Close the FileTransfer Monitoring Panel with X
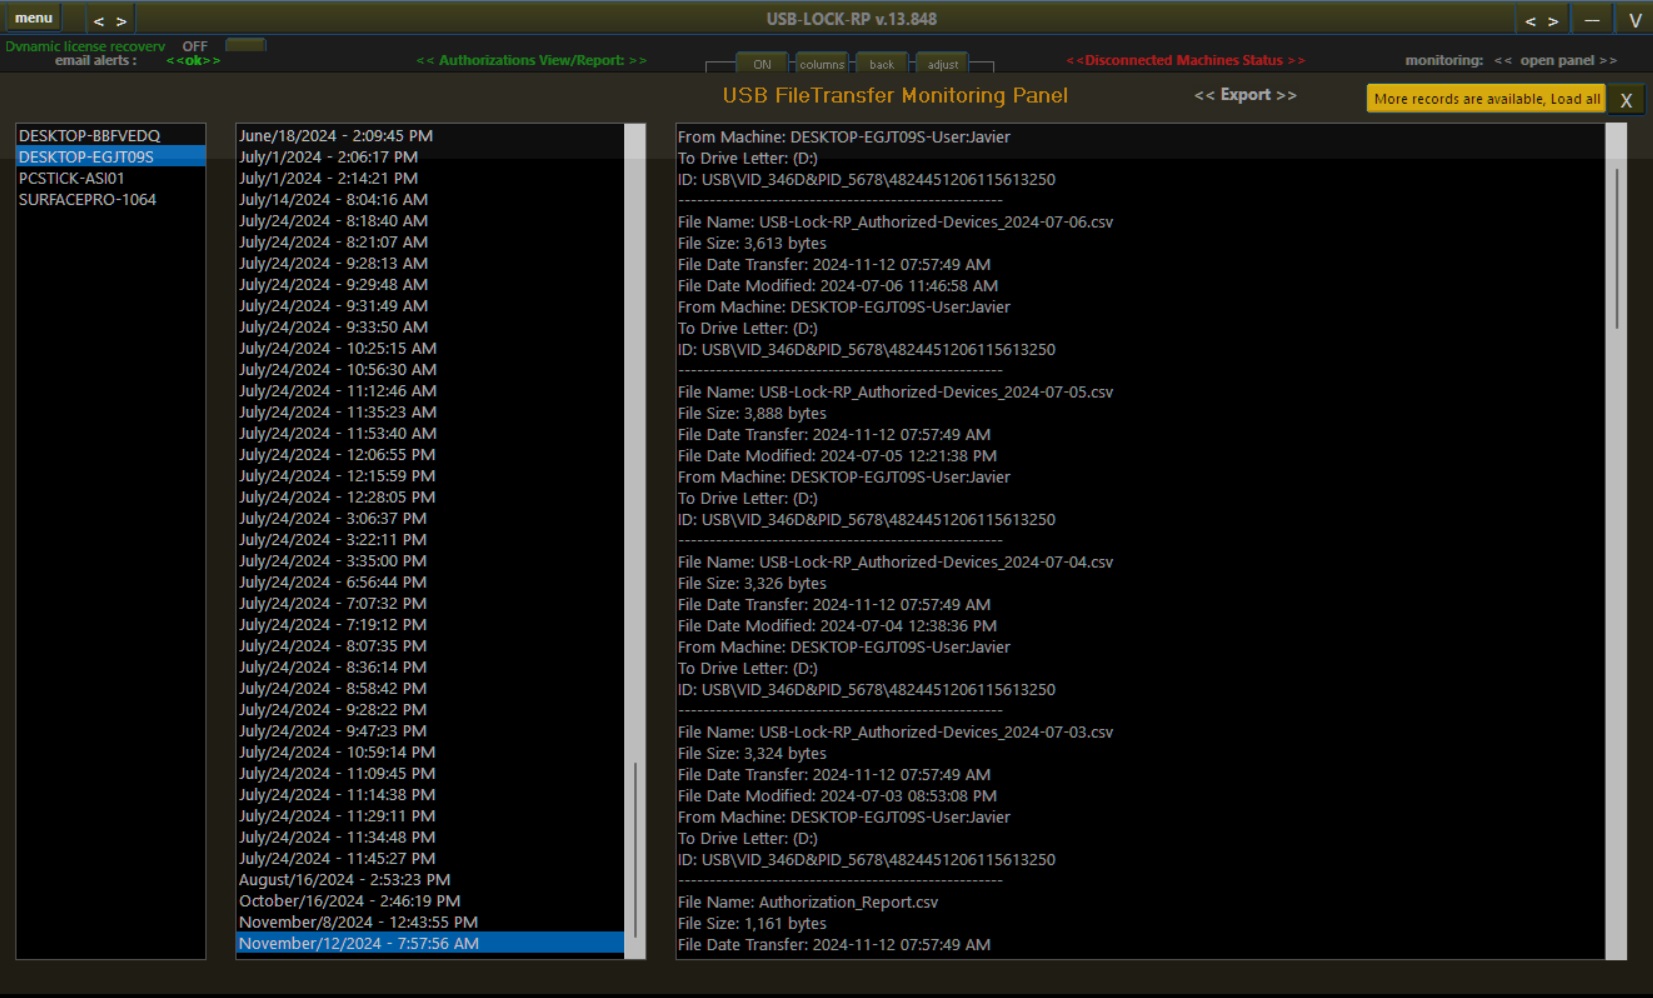 [1626, 100]
